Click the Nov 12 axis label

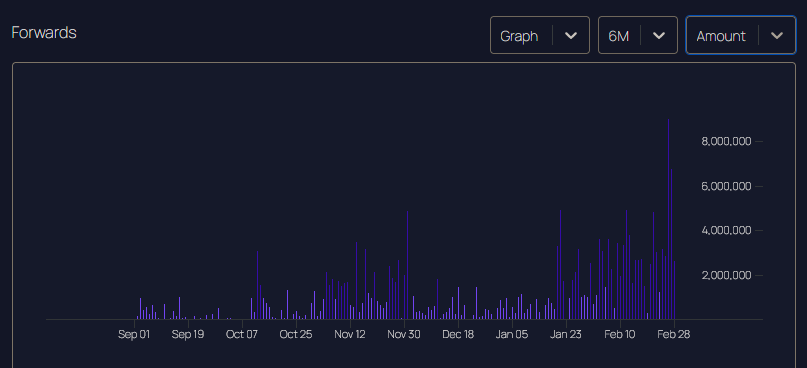[350, 335]
